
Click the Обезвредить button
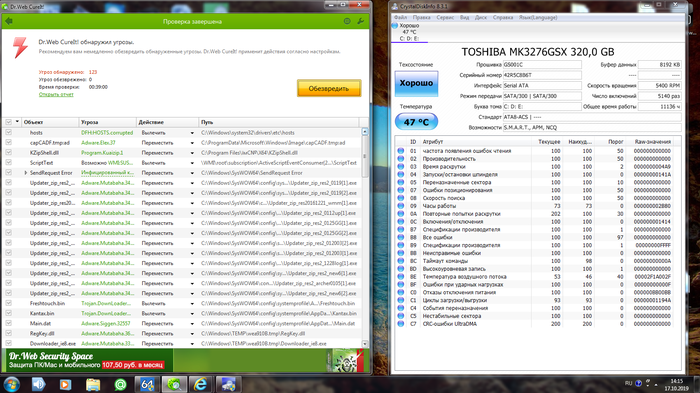329,88
